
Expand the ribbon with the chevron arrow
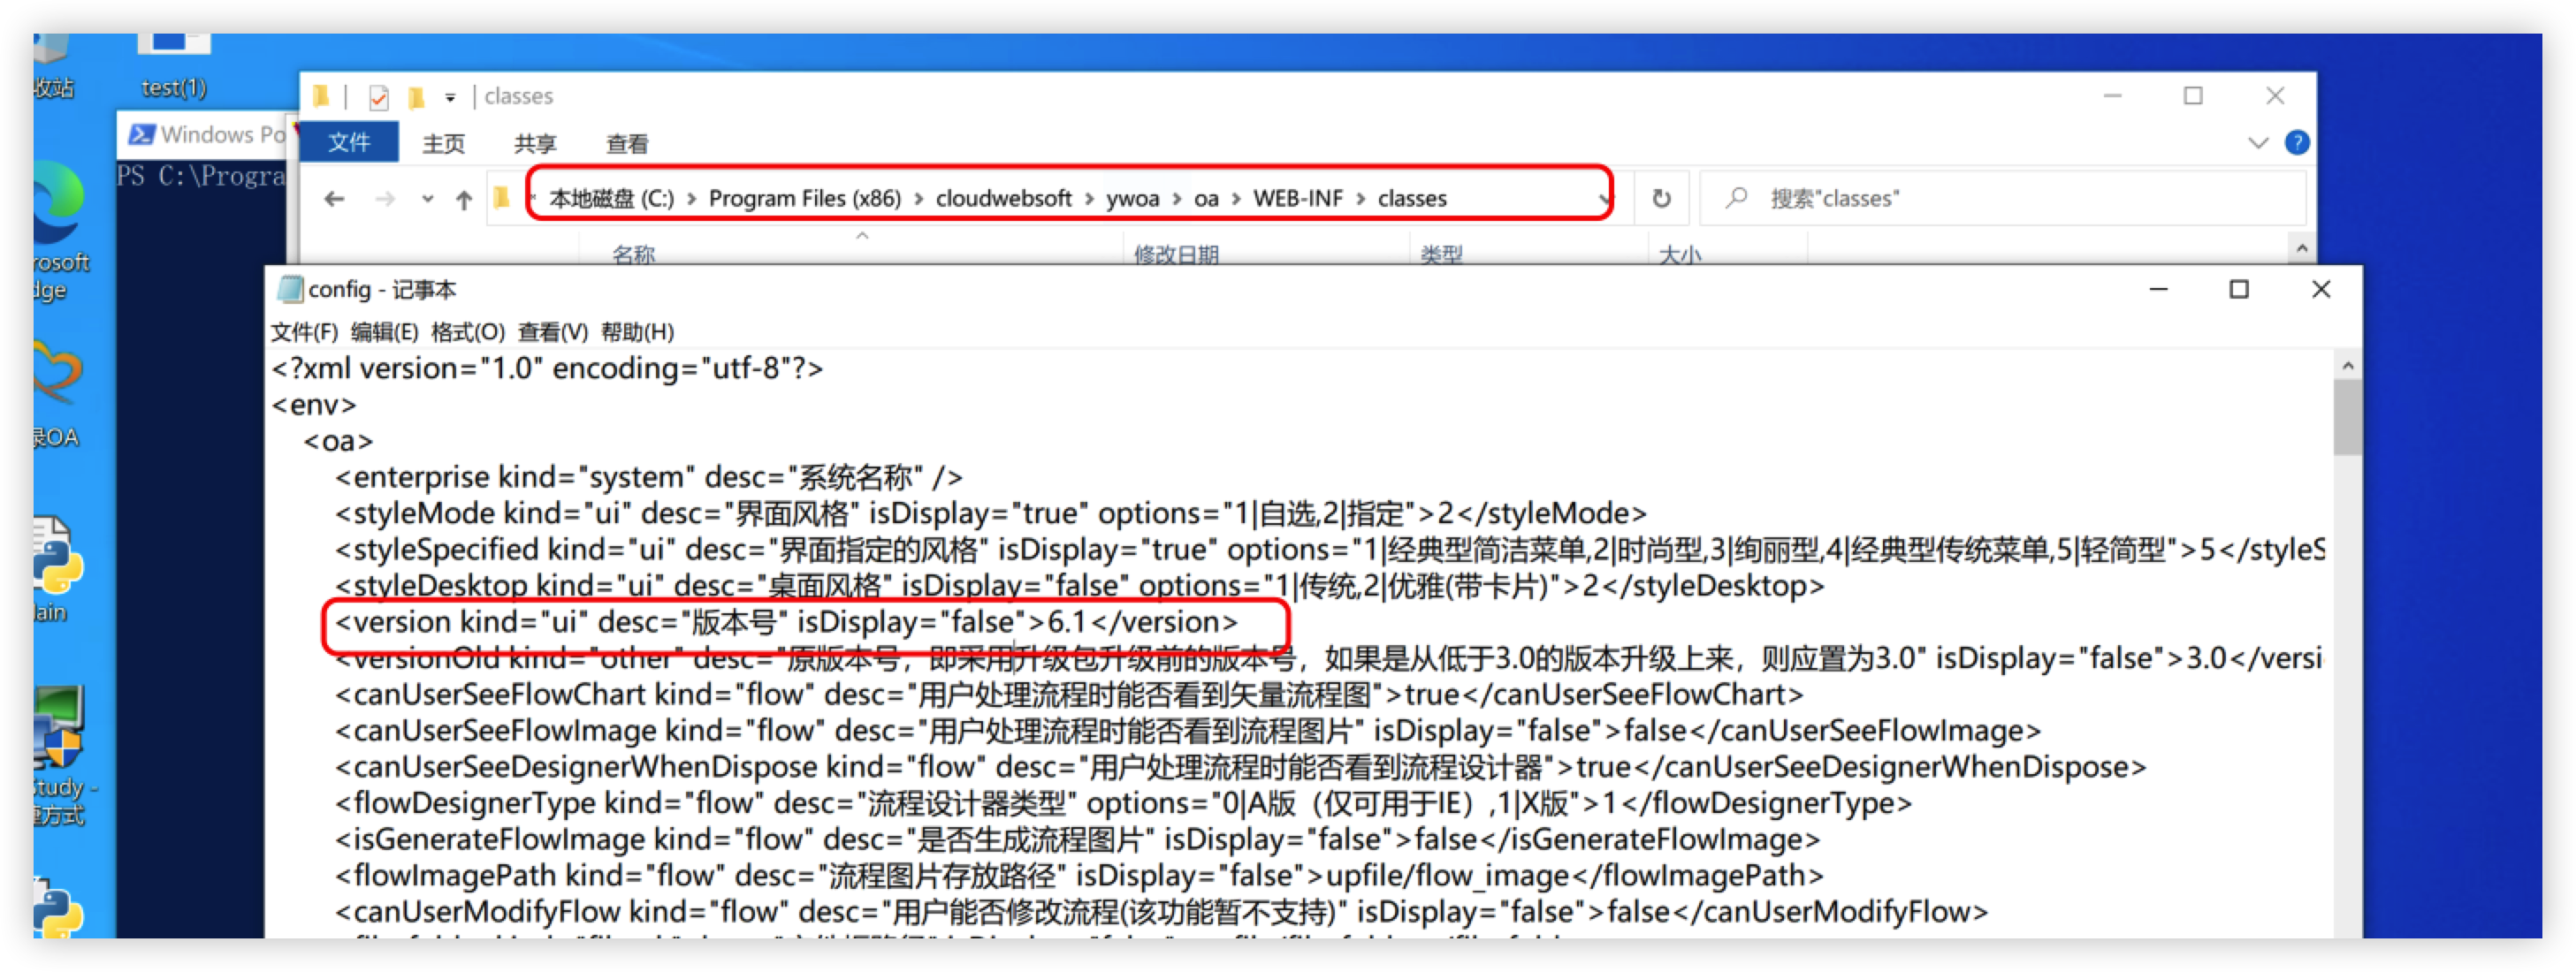click(2258, 143)
